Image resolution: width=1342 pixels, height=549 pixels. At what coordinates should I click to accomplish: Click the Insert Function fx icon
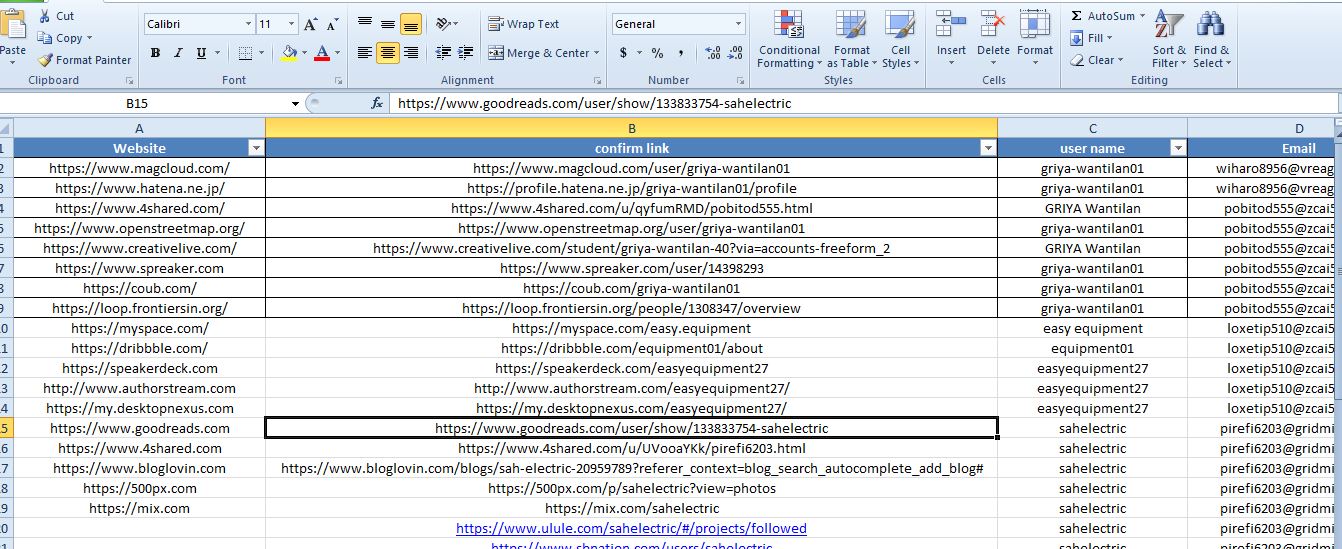pyautogui.click(x=377, y=103)
